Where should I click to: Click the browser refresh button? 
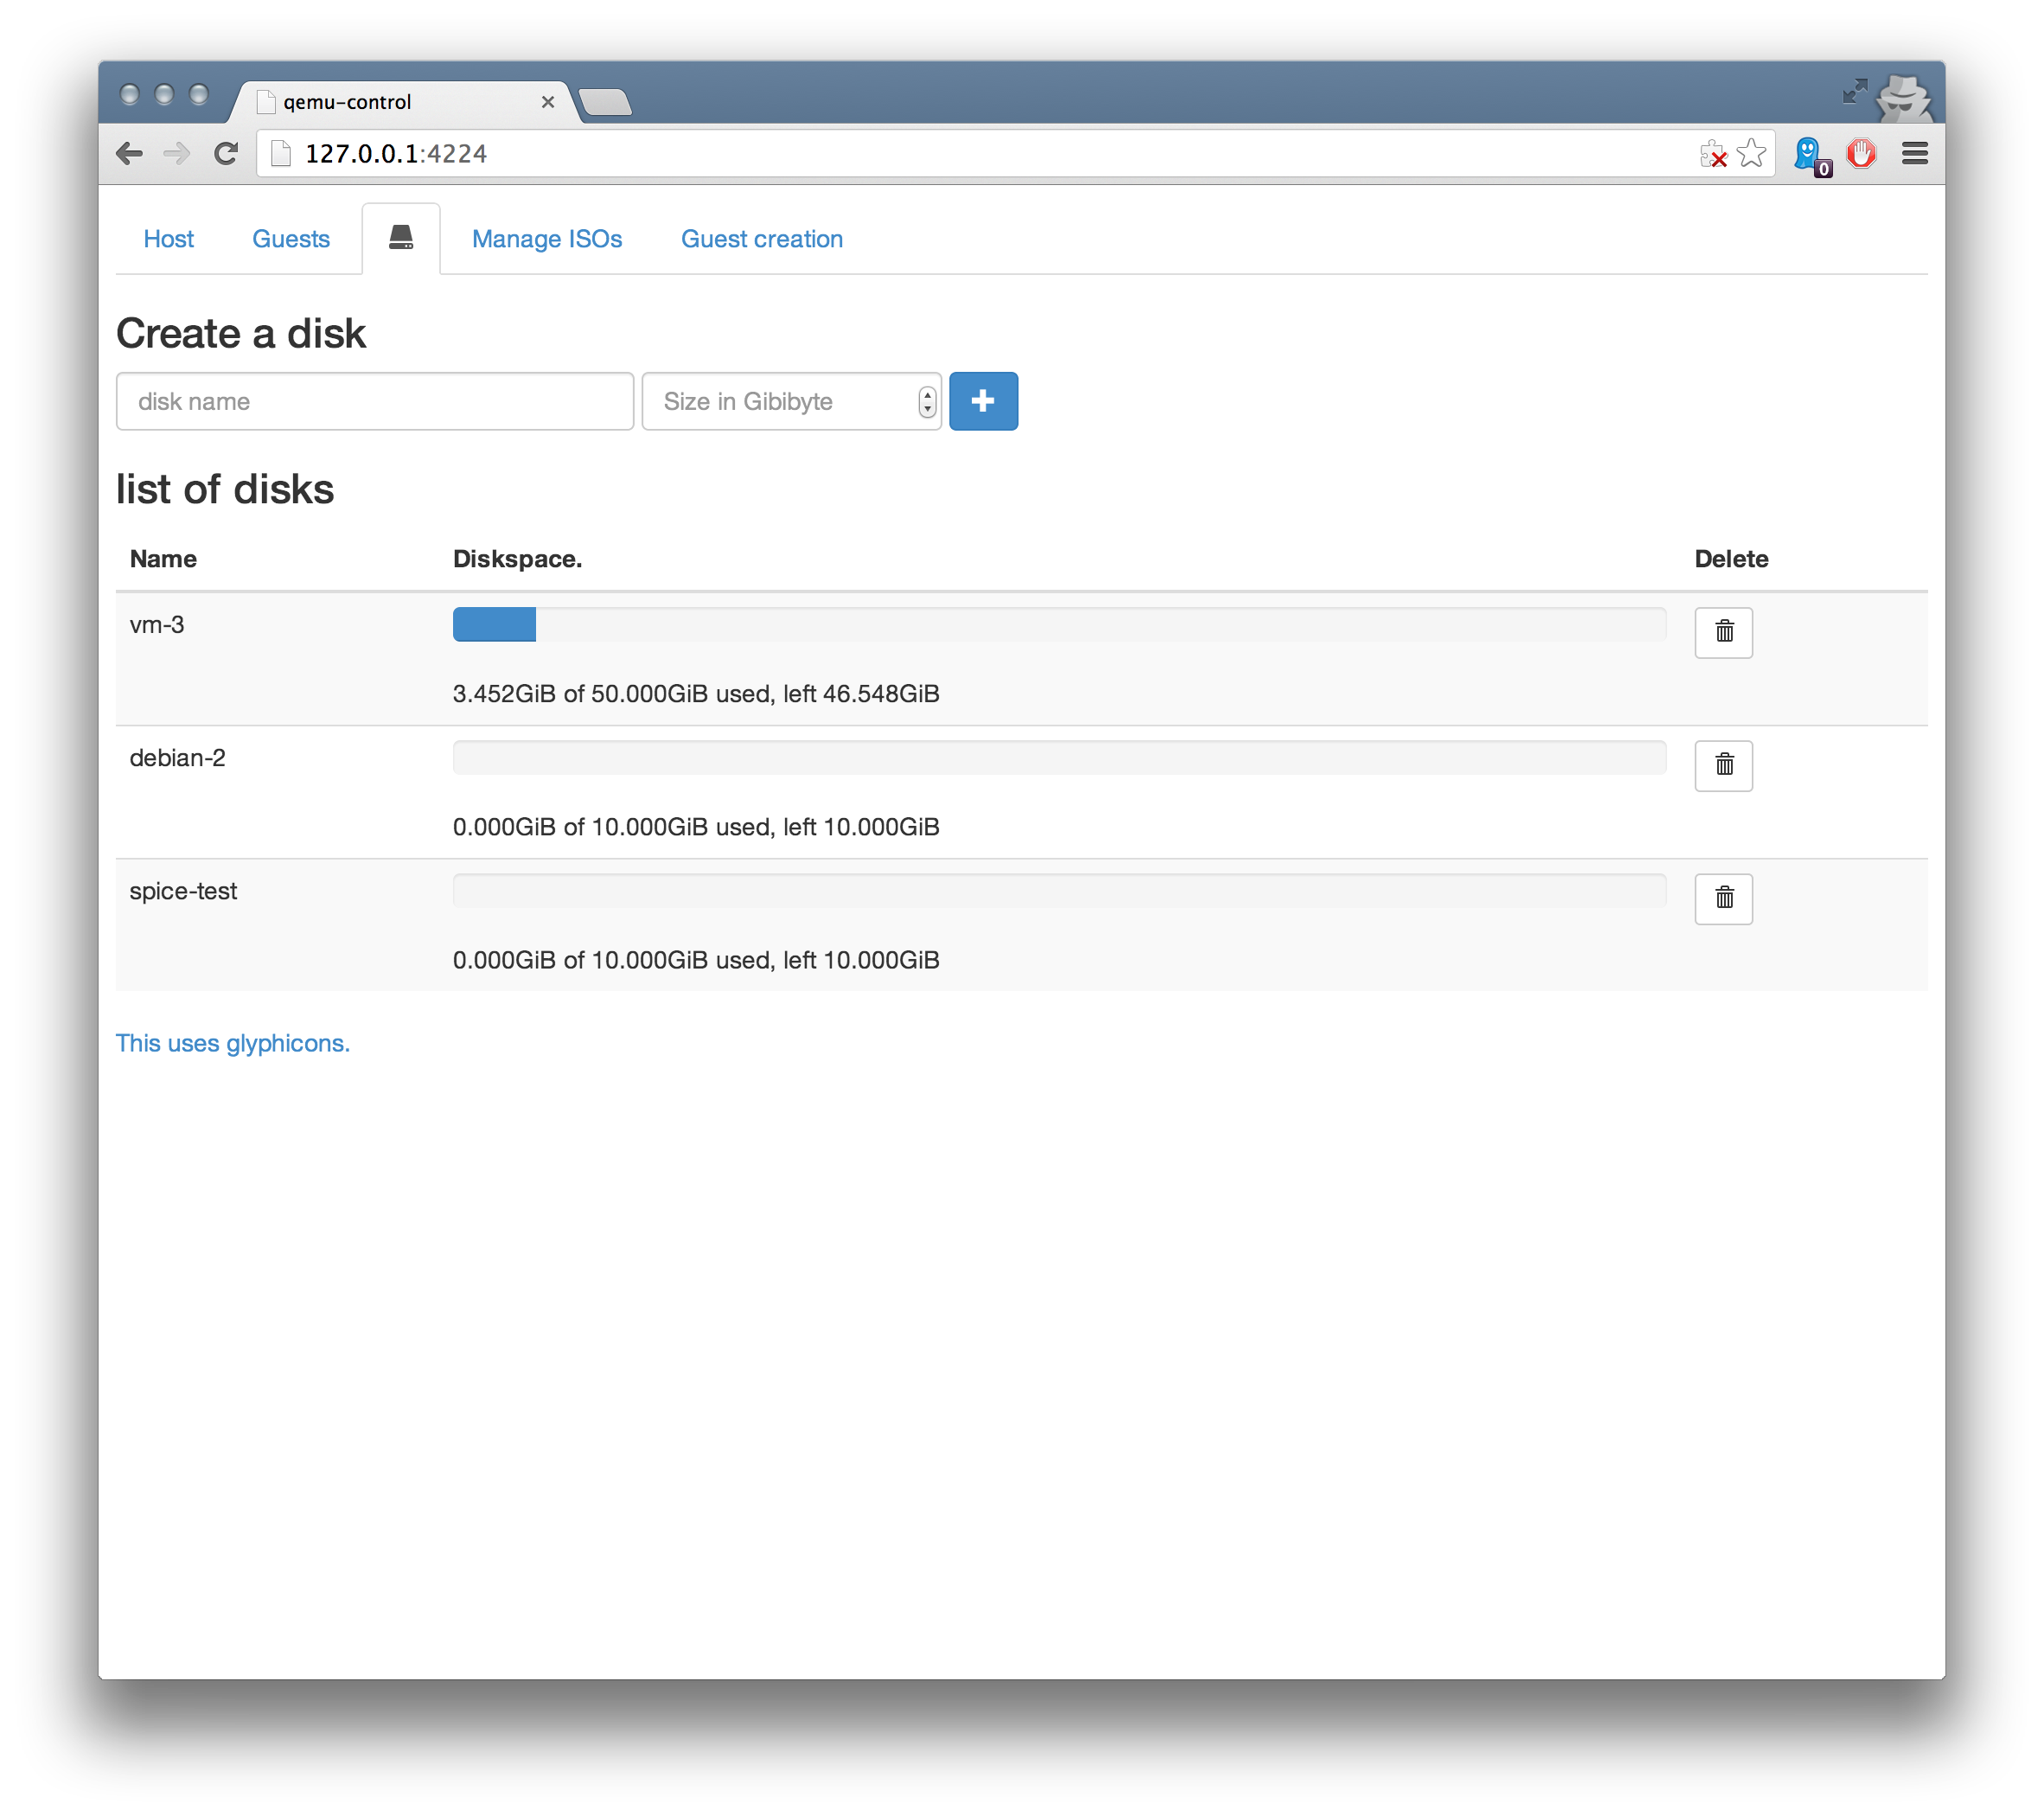tap(228, 152)
